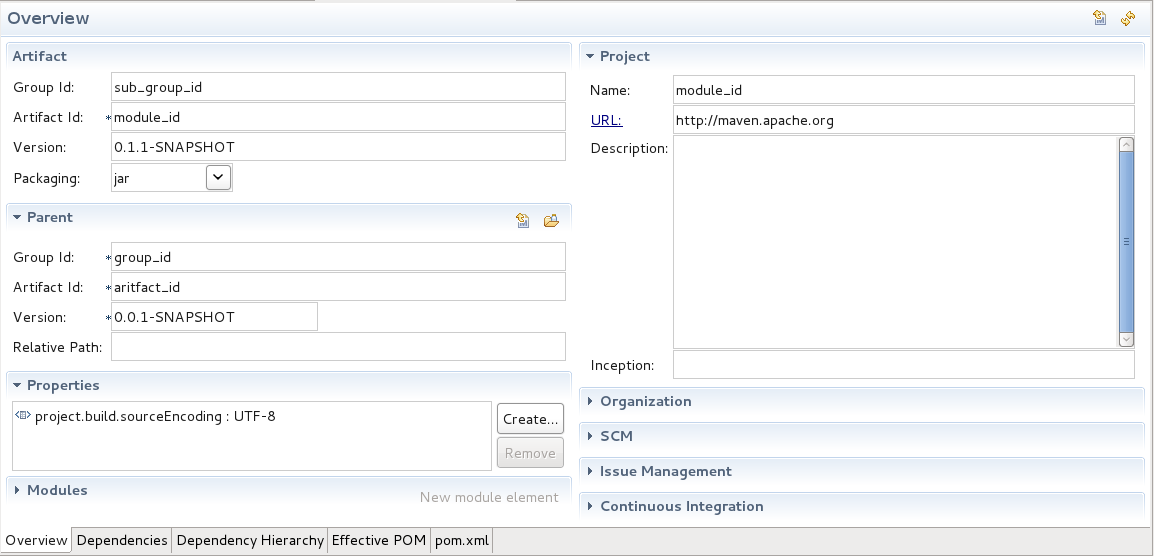Expand the Issue Management section
This screenshot has width=1154, height=556.
pyautogui.click(x=665, y=471)
